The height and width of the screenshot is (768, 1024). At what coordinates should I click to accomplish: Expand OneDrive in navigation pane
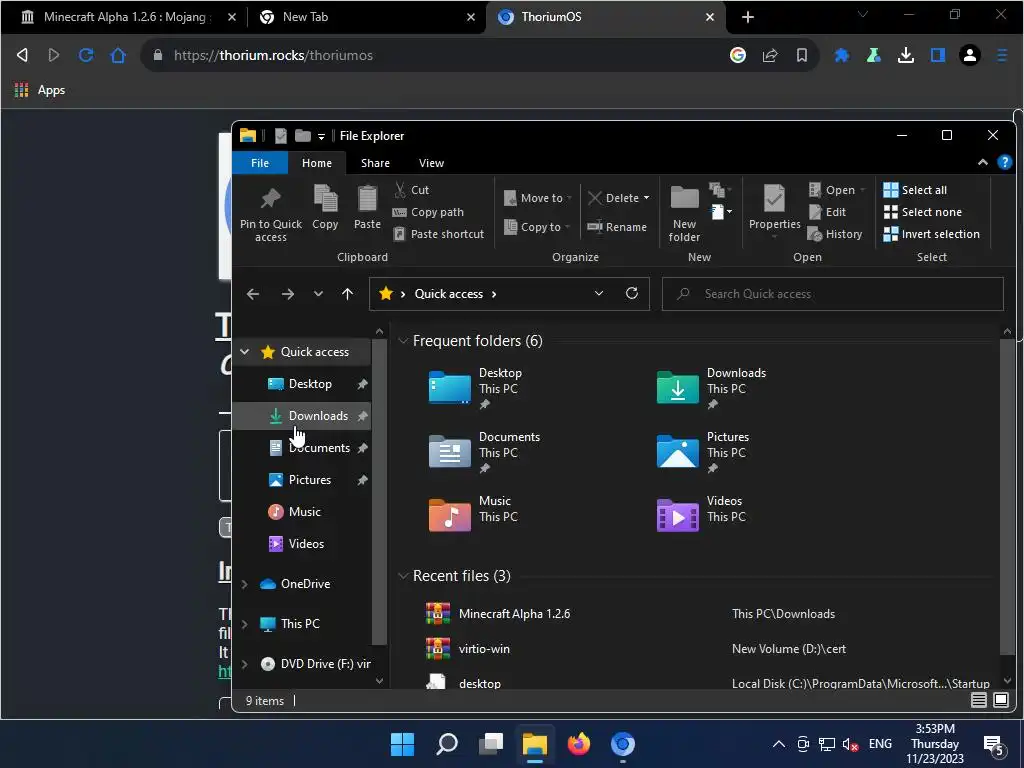tap(244, 584)
